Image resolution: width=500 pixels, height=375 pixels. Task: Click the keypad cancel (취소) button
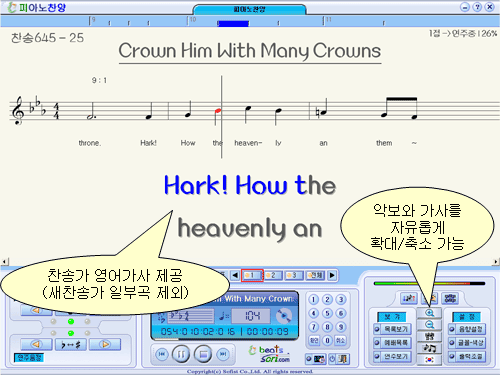(x=340, y=341)
